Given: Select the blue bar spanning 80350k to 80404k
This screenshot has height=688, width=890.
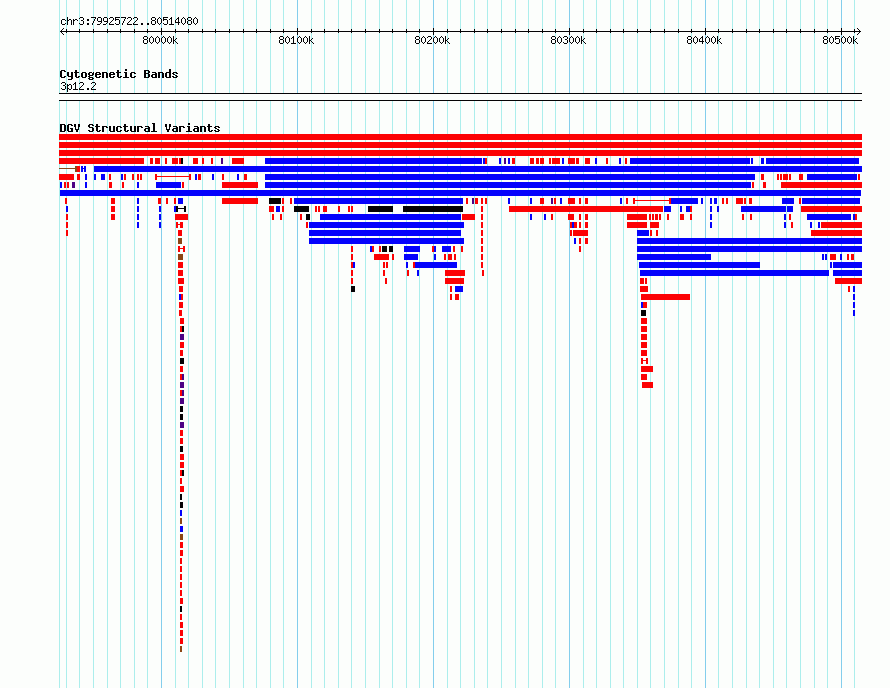Looking at the screenshot, I should point(674,257).
